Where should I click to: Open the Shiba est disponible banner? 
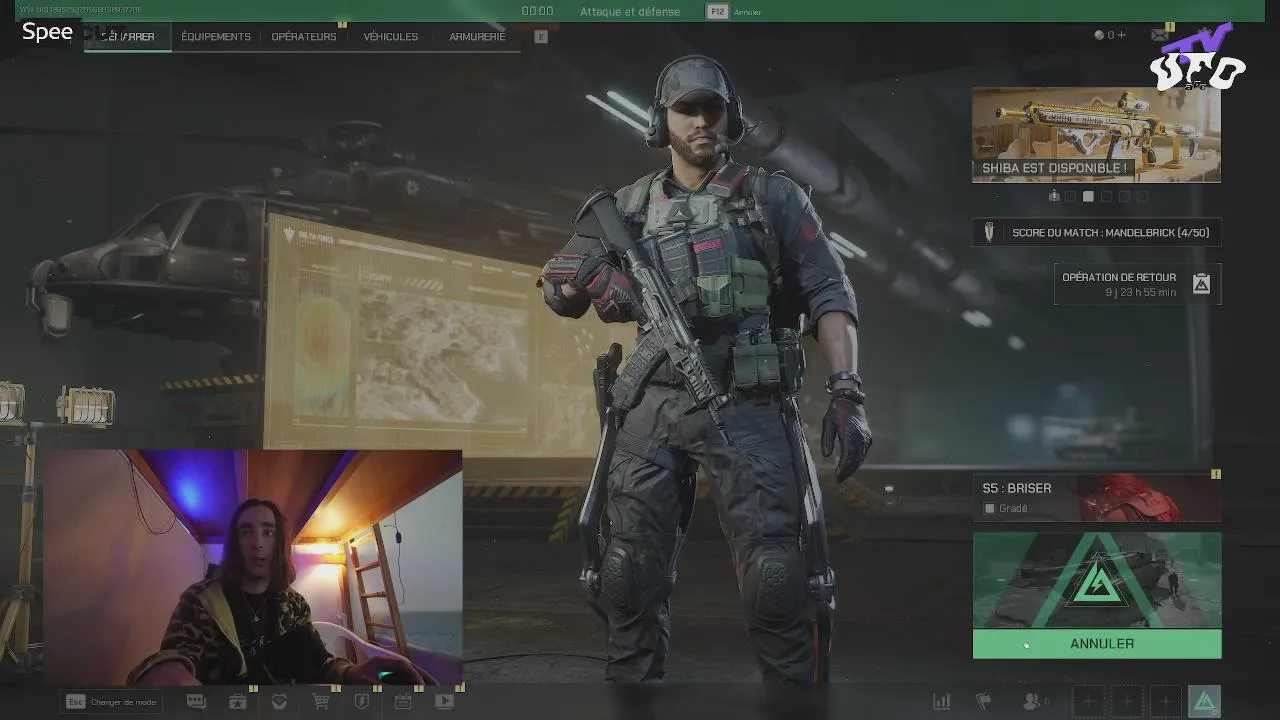[x=1097, y=135]
